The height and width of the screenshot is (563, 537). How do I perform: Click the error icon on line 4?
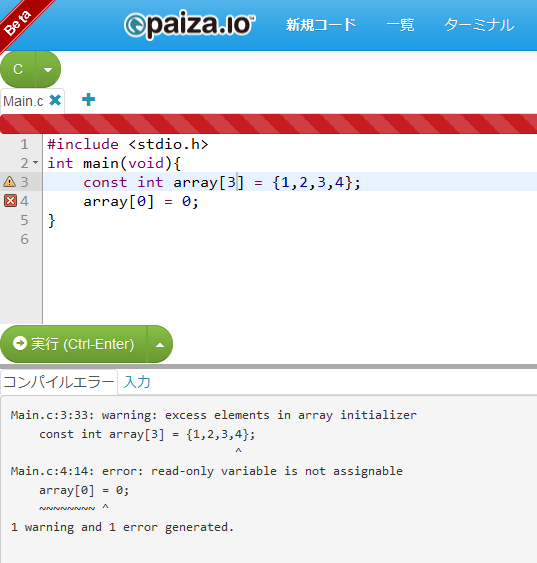pos(10,201)
